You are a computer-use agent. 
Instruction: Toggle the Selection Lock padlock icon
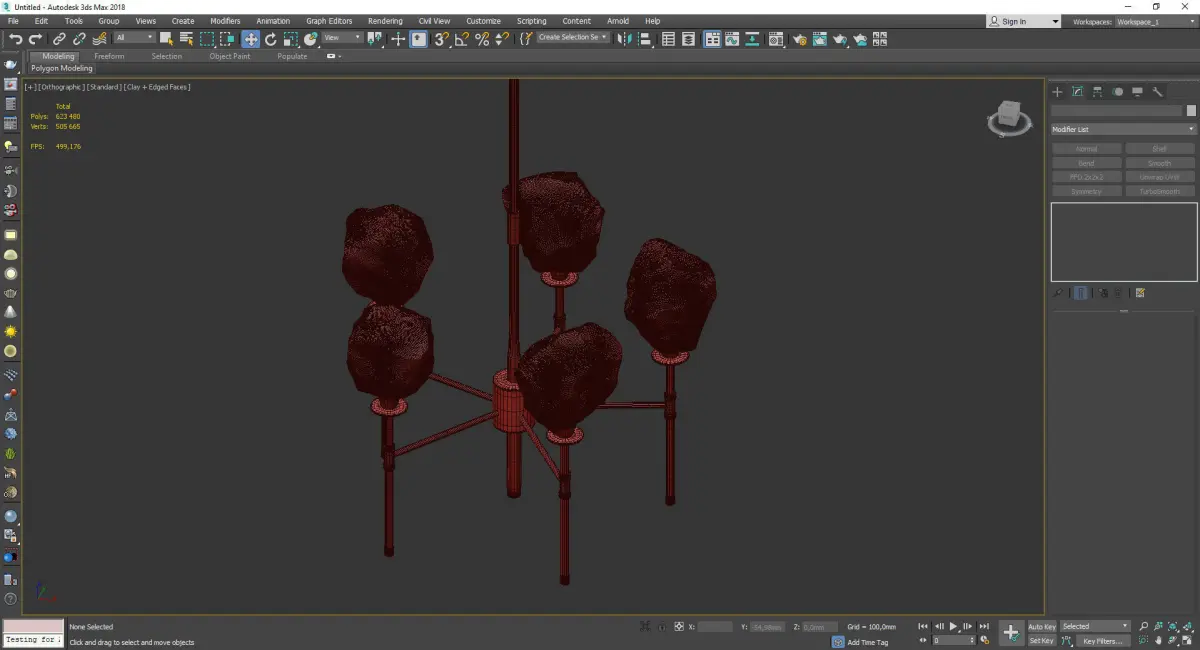point(662,627)
